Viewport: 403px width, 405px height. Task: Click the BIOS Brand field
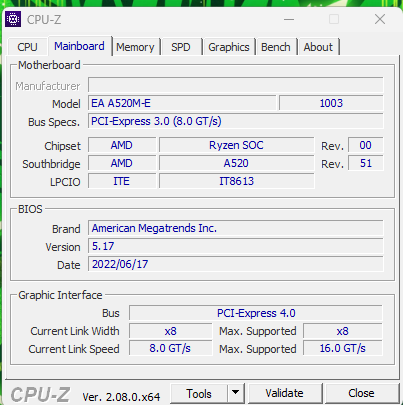(x=236, y=228)
